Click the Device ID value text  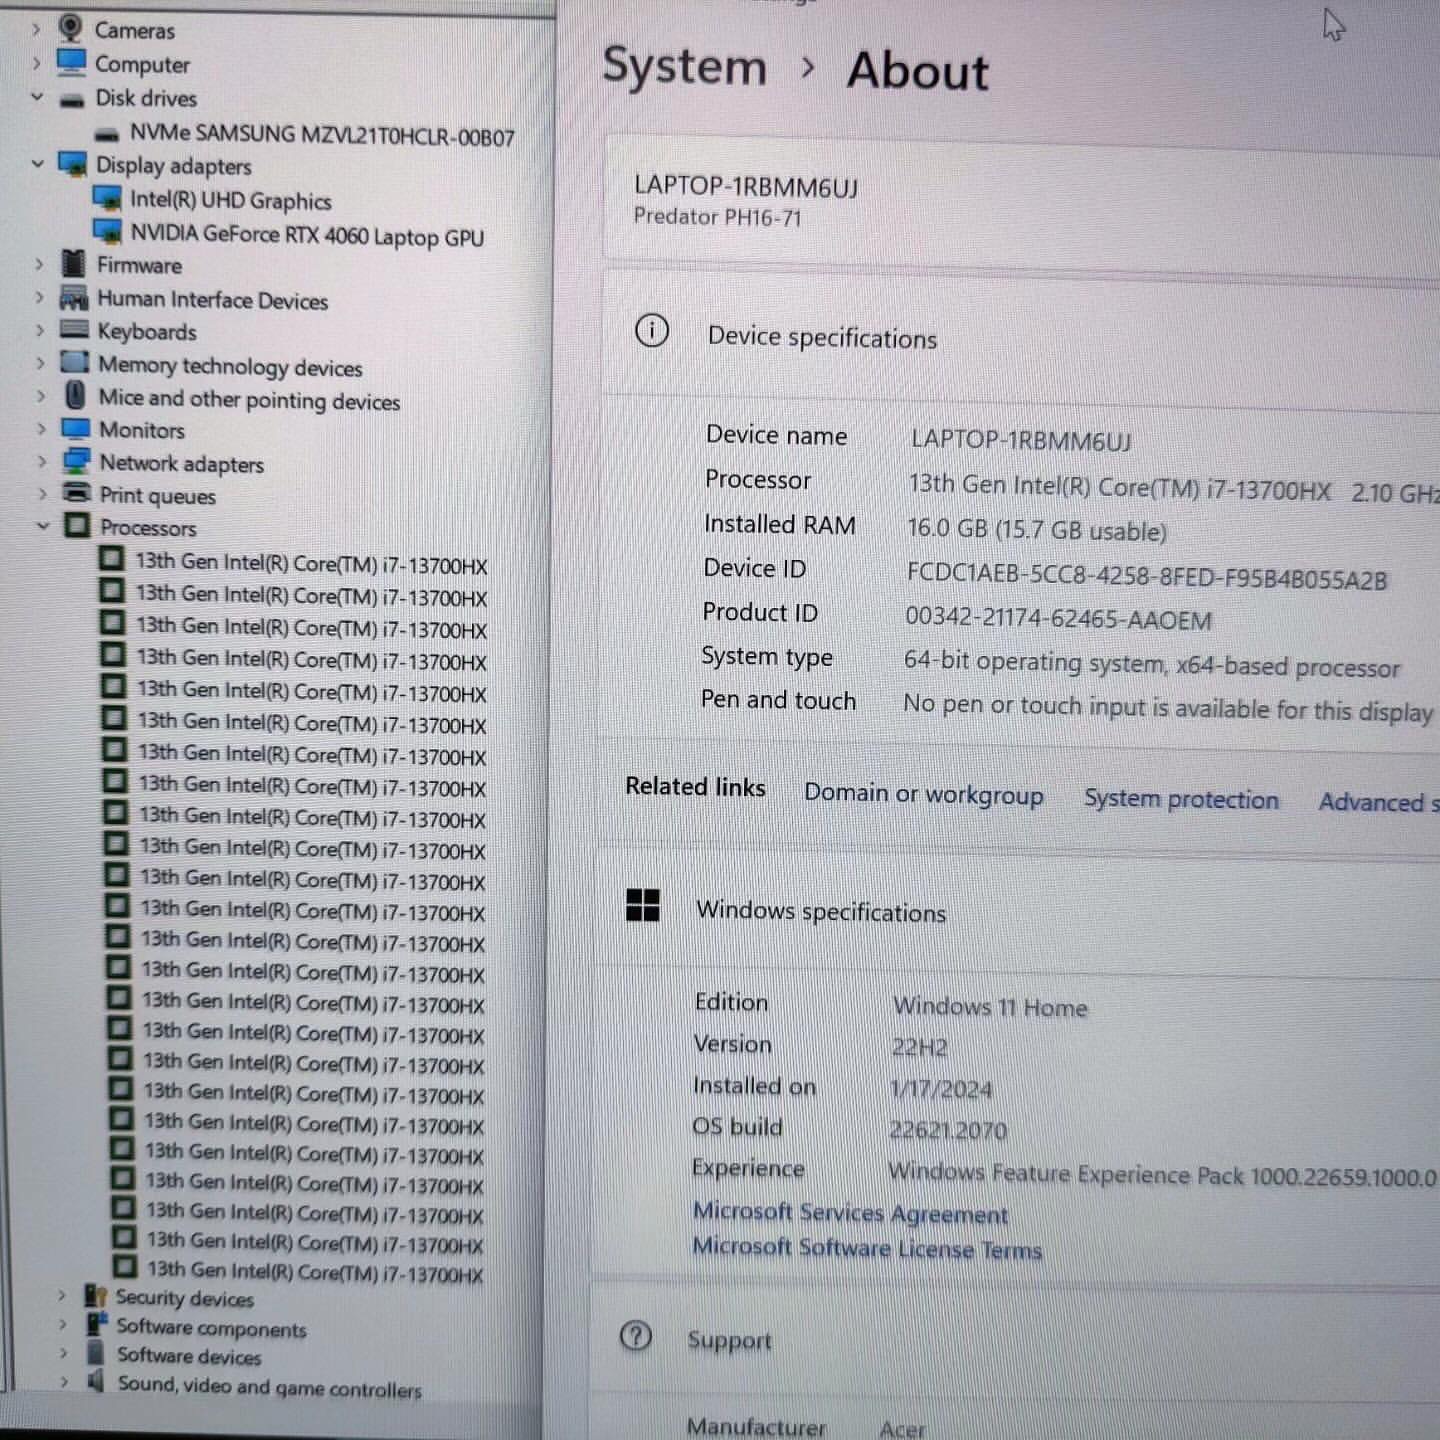pos(1147,577)
